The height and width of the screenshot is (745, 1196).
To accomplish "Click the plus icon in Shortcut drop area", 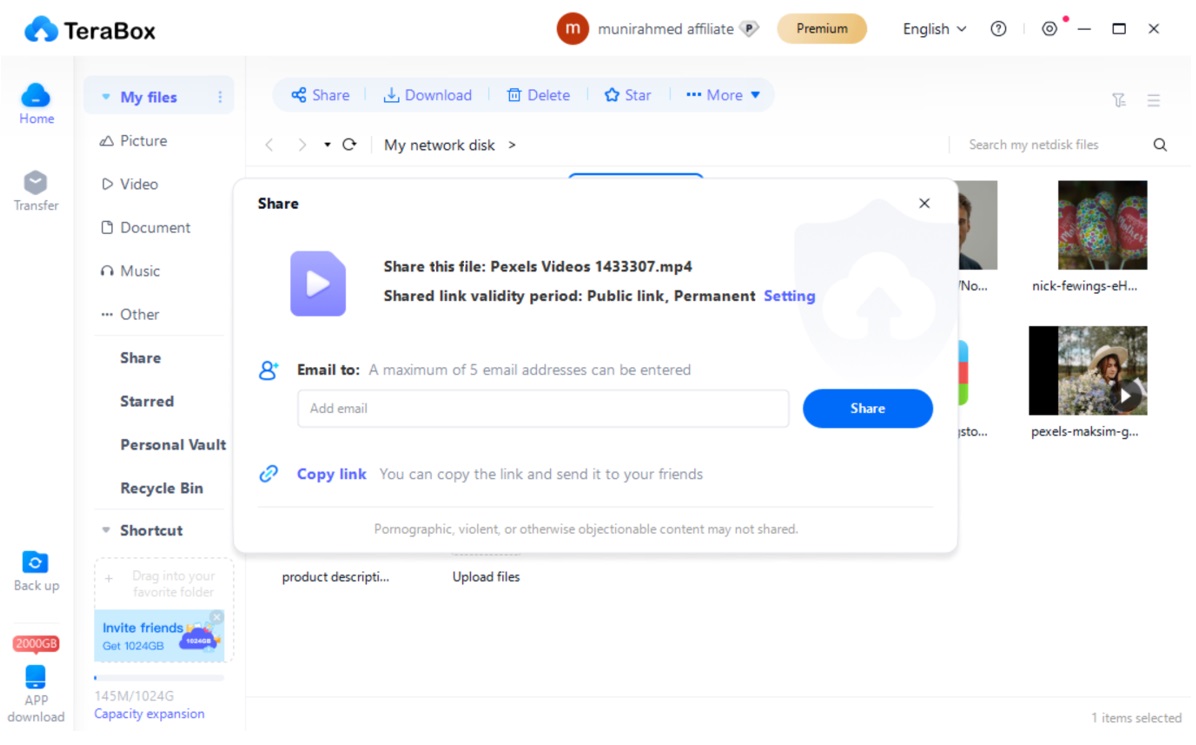I will 109,579.
